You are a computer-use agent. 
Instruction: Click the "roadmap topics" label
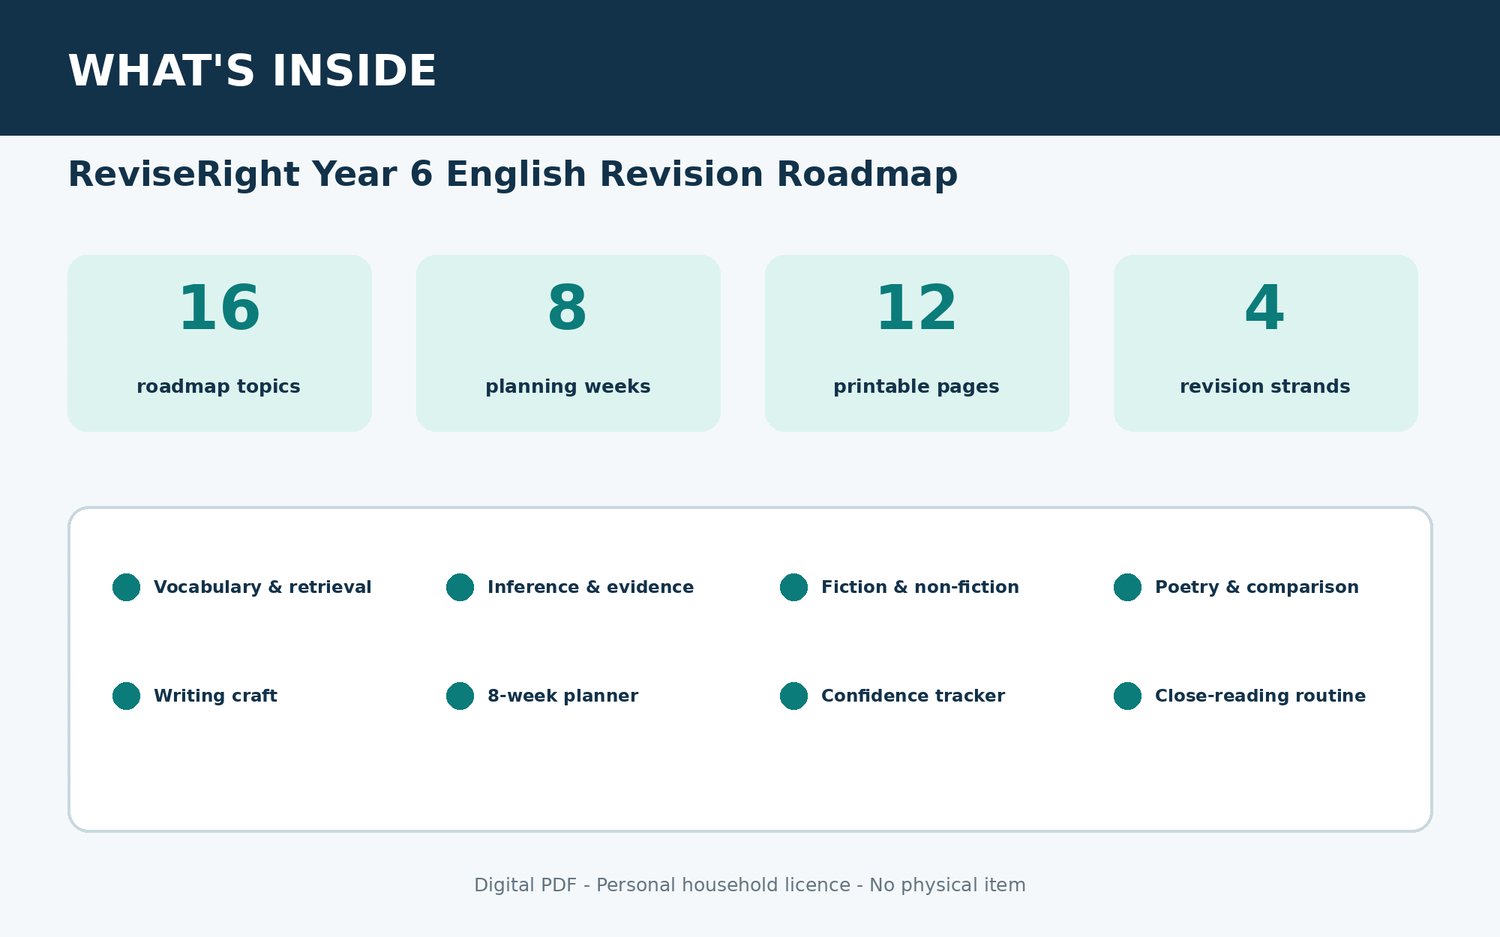pyautogui.click(x=218, y=386)
